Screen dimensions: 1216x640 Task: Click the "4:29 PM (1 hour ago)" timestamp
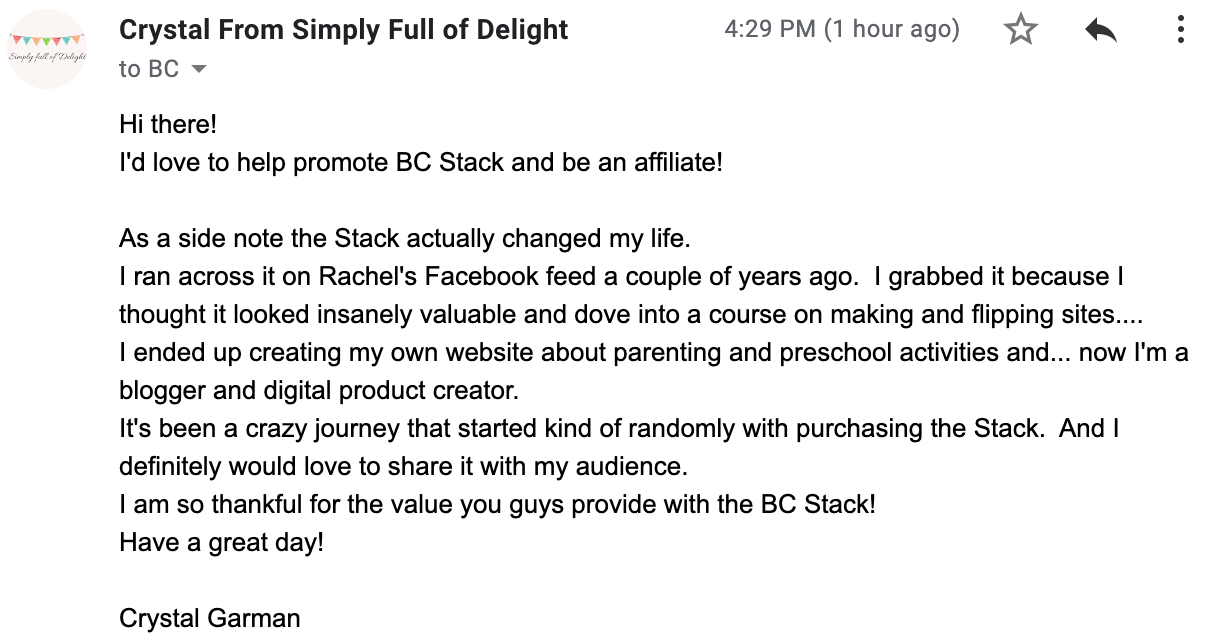[x=841, y=30]
